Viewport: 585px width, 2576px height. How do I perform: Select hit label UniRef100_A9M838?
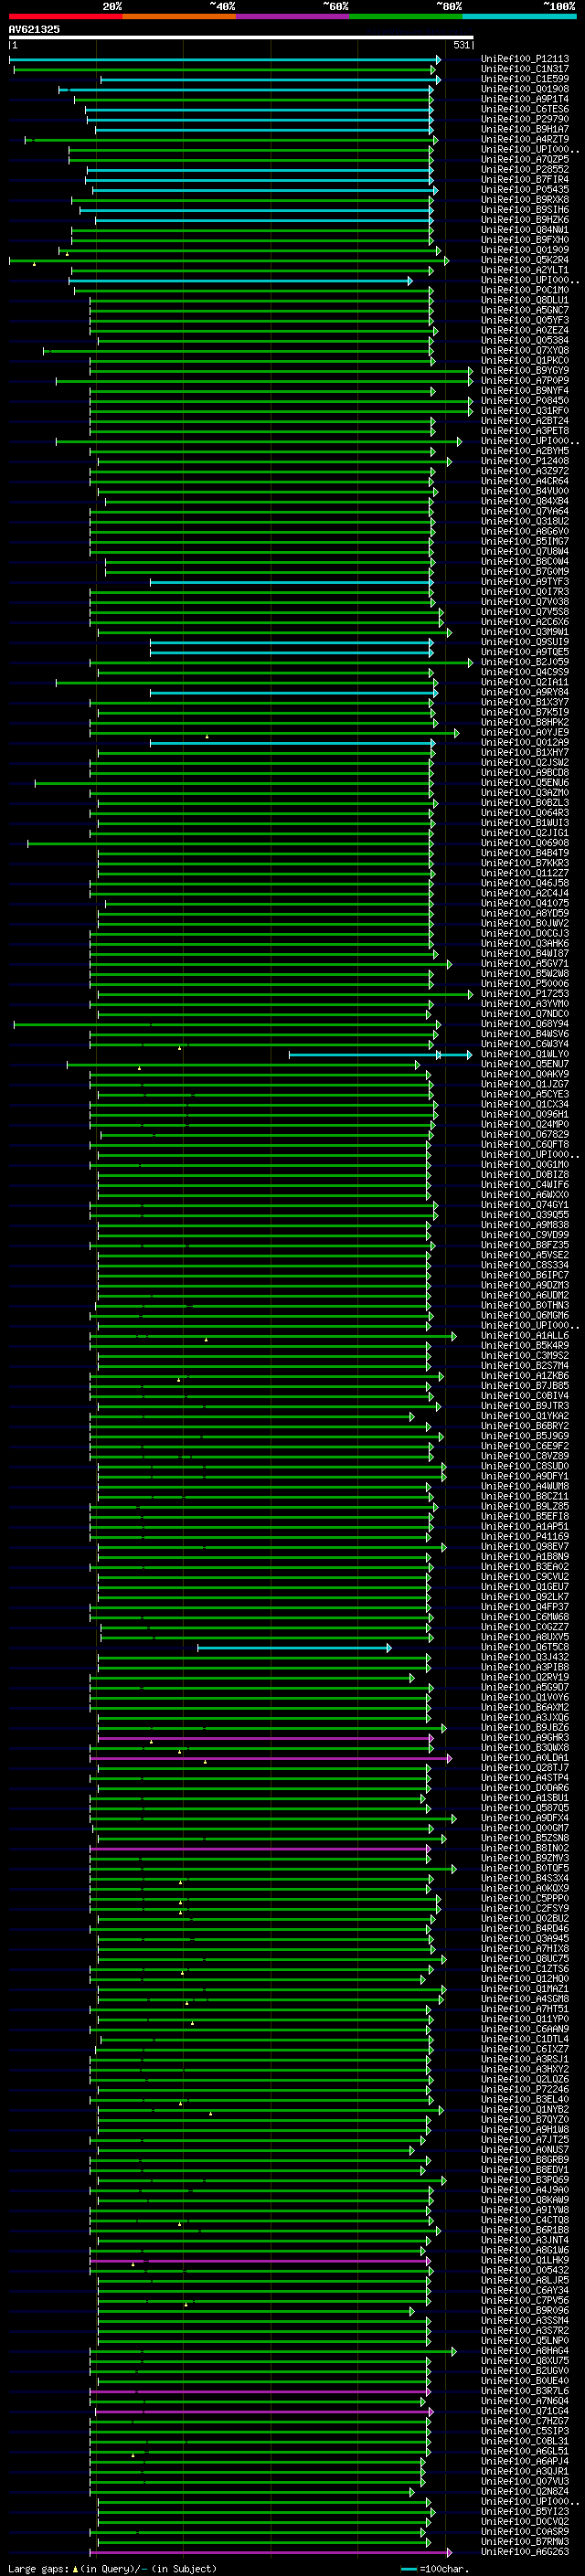pyautogui.click(x=525, y=1225)
